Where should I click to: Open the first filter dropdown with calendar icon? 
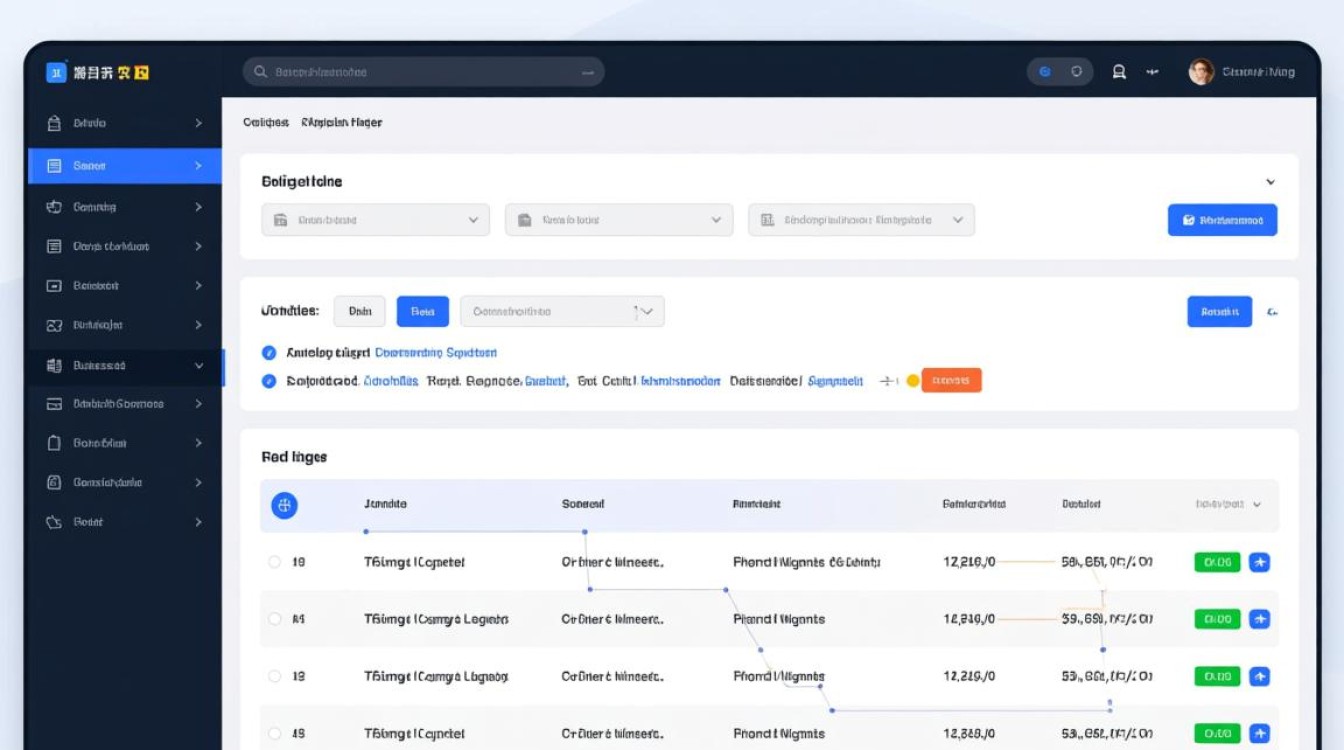click(x=375, y=220)
